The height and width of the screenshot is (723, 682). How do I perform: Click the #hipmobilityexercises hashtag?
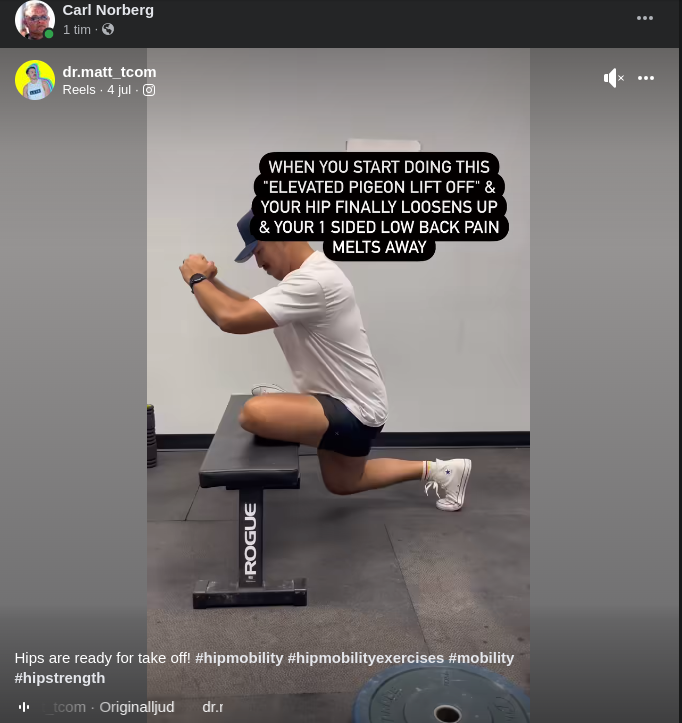click(x=366, y=658)
